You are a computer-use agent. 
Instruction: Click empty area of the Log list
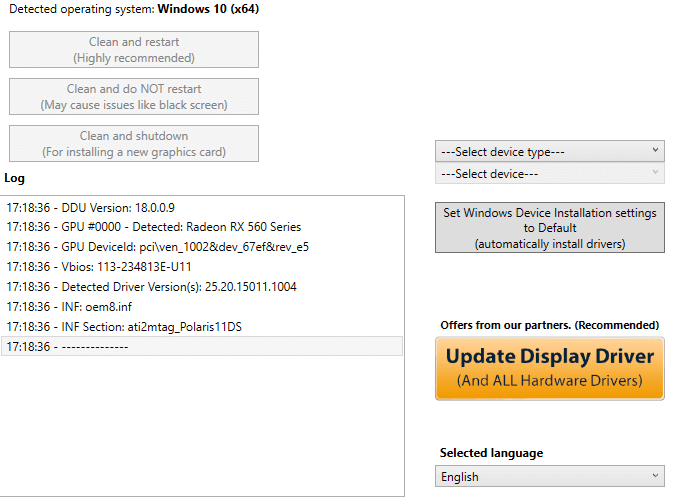pyautogui.click(x=202, y=425)
